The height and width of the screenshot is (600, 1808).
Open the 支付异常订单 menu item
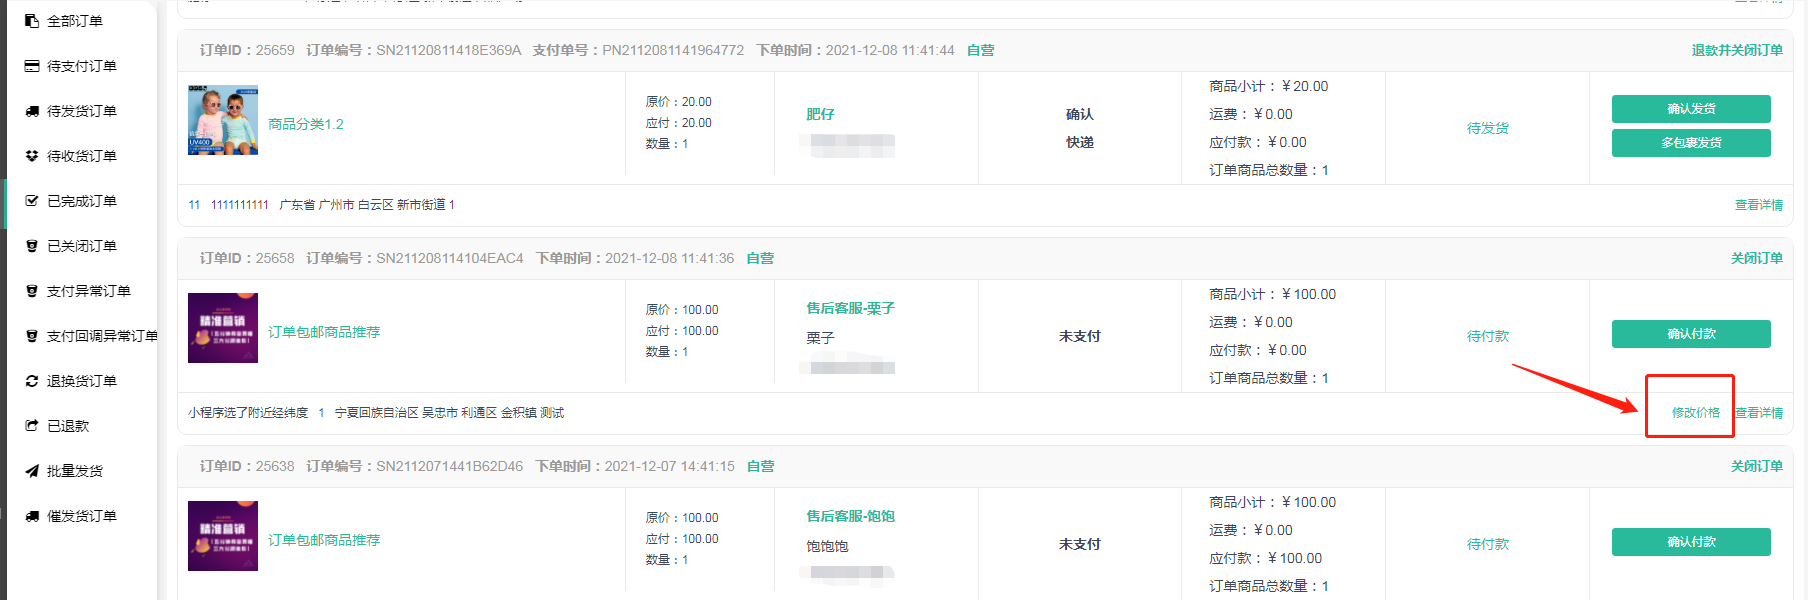click(x=88, y=291)
